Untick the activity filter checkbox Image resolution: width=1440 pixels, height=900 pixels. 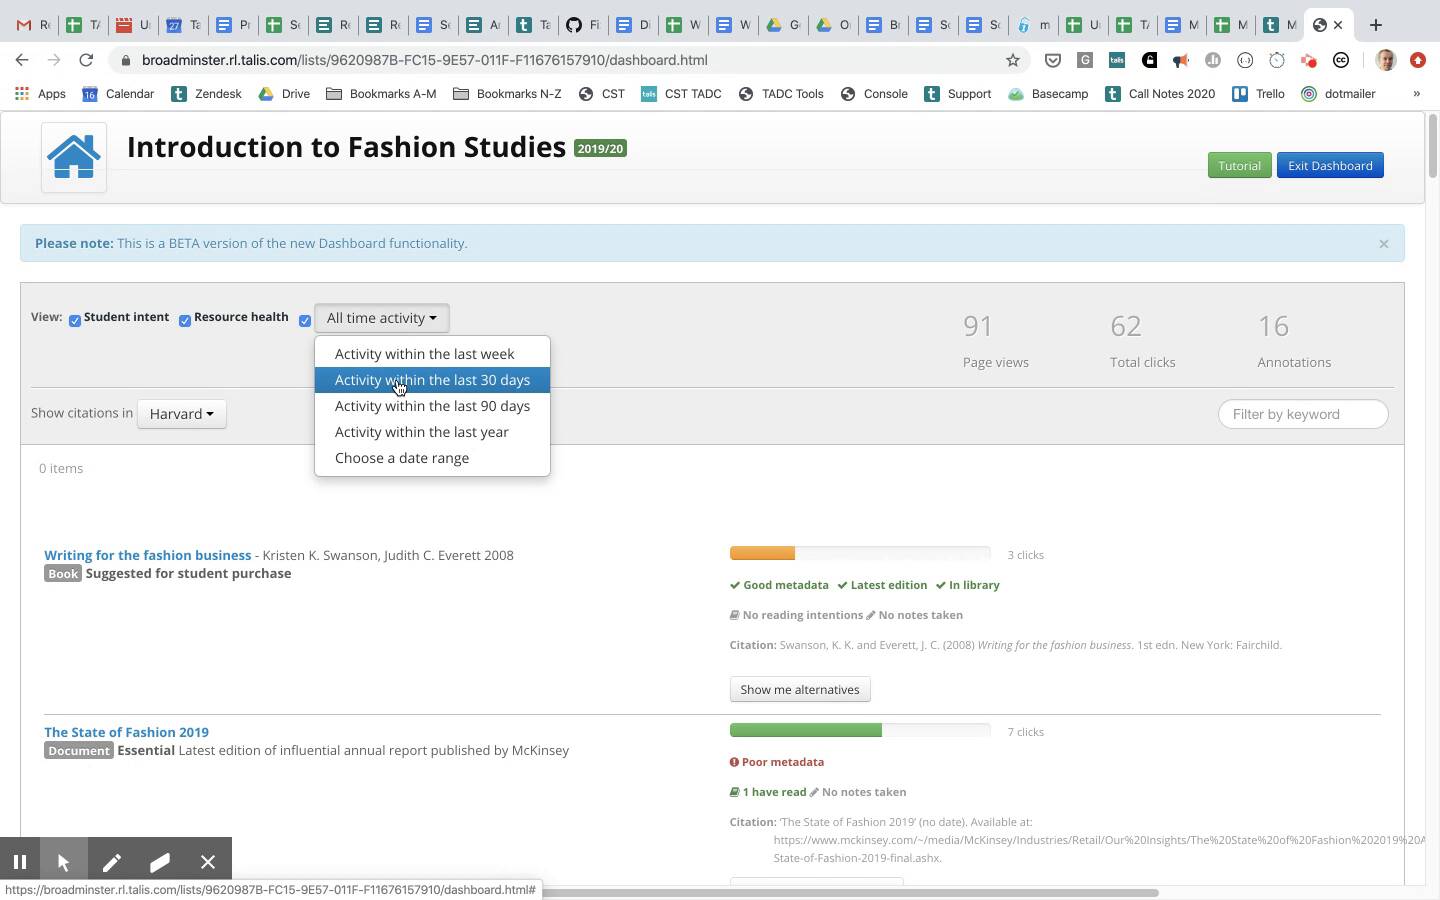click(305, 321)
